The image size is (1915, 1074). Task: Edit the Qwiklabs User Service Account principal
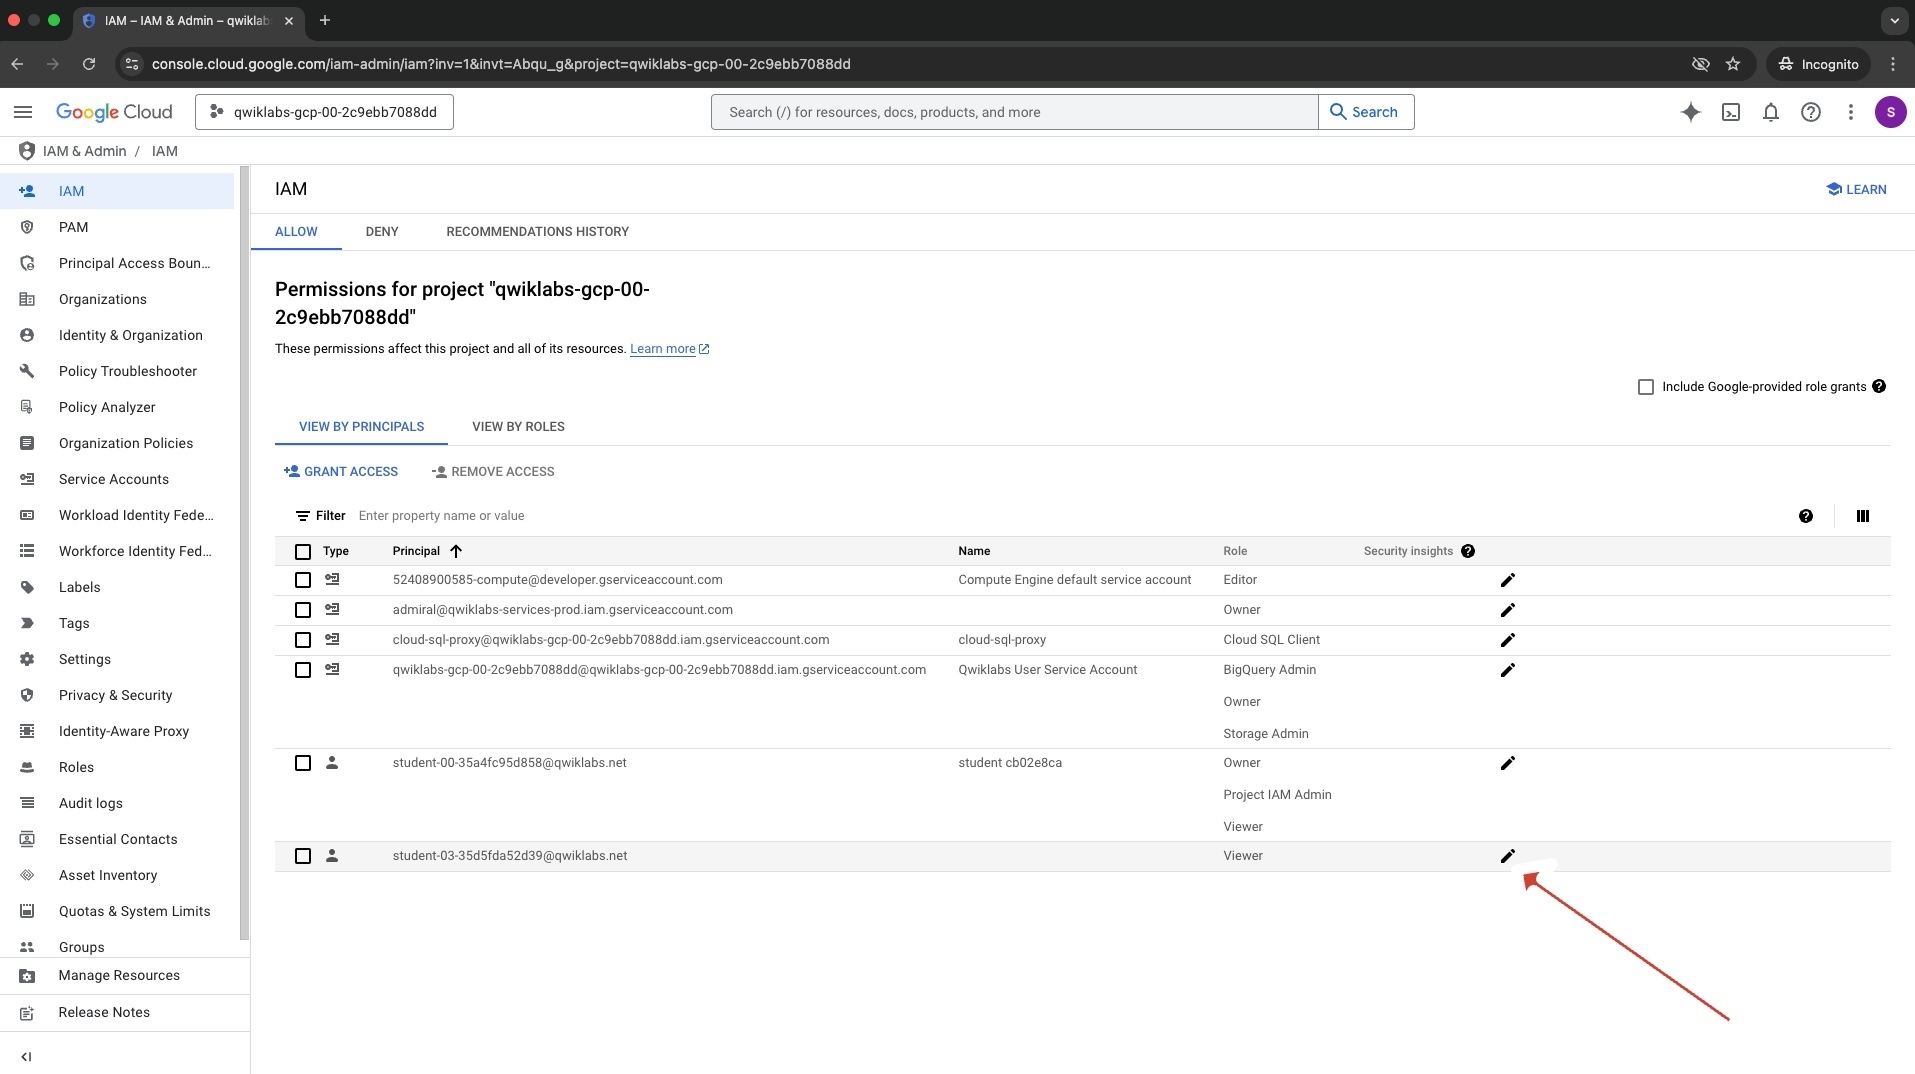[x=1507, y=670]
